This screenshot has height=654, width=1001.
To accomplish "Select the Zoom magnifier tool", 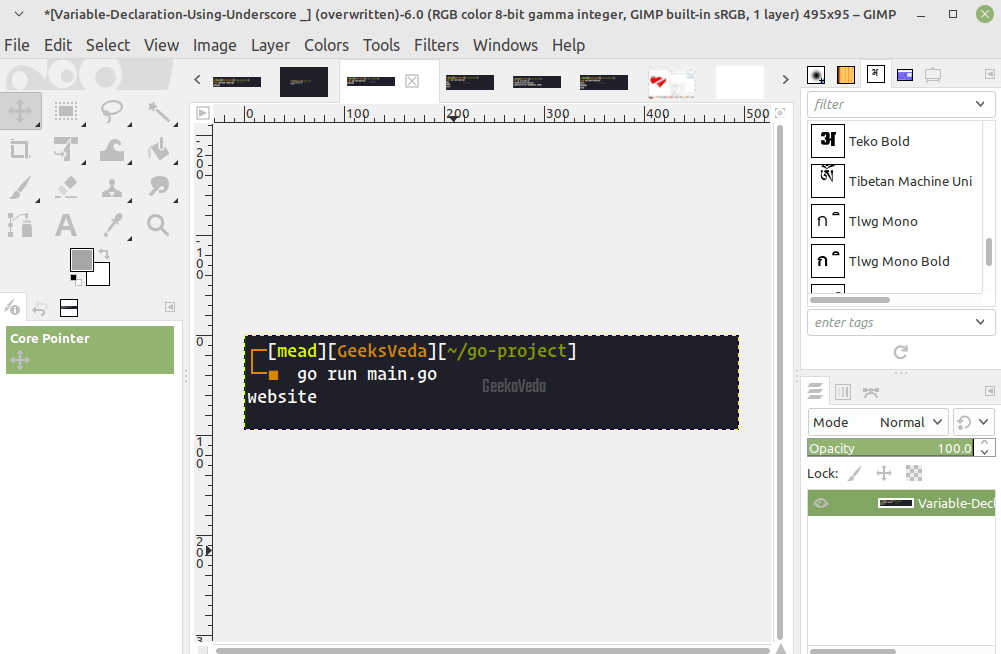I will pos(158,225).
